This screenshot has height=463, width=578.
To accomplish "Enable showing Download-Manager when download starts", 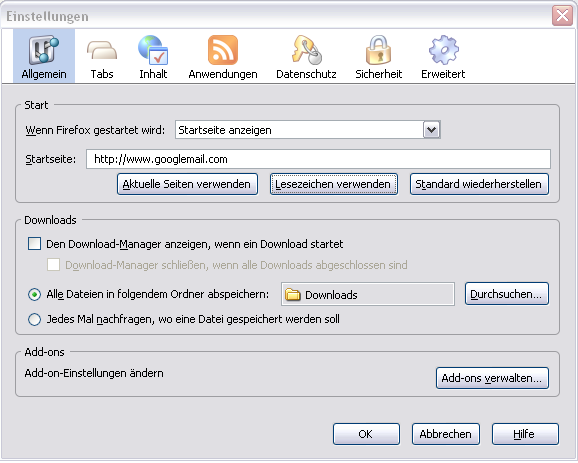I will coord(34,244).
